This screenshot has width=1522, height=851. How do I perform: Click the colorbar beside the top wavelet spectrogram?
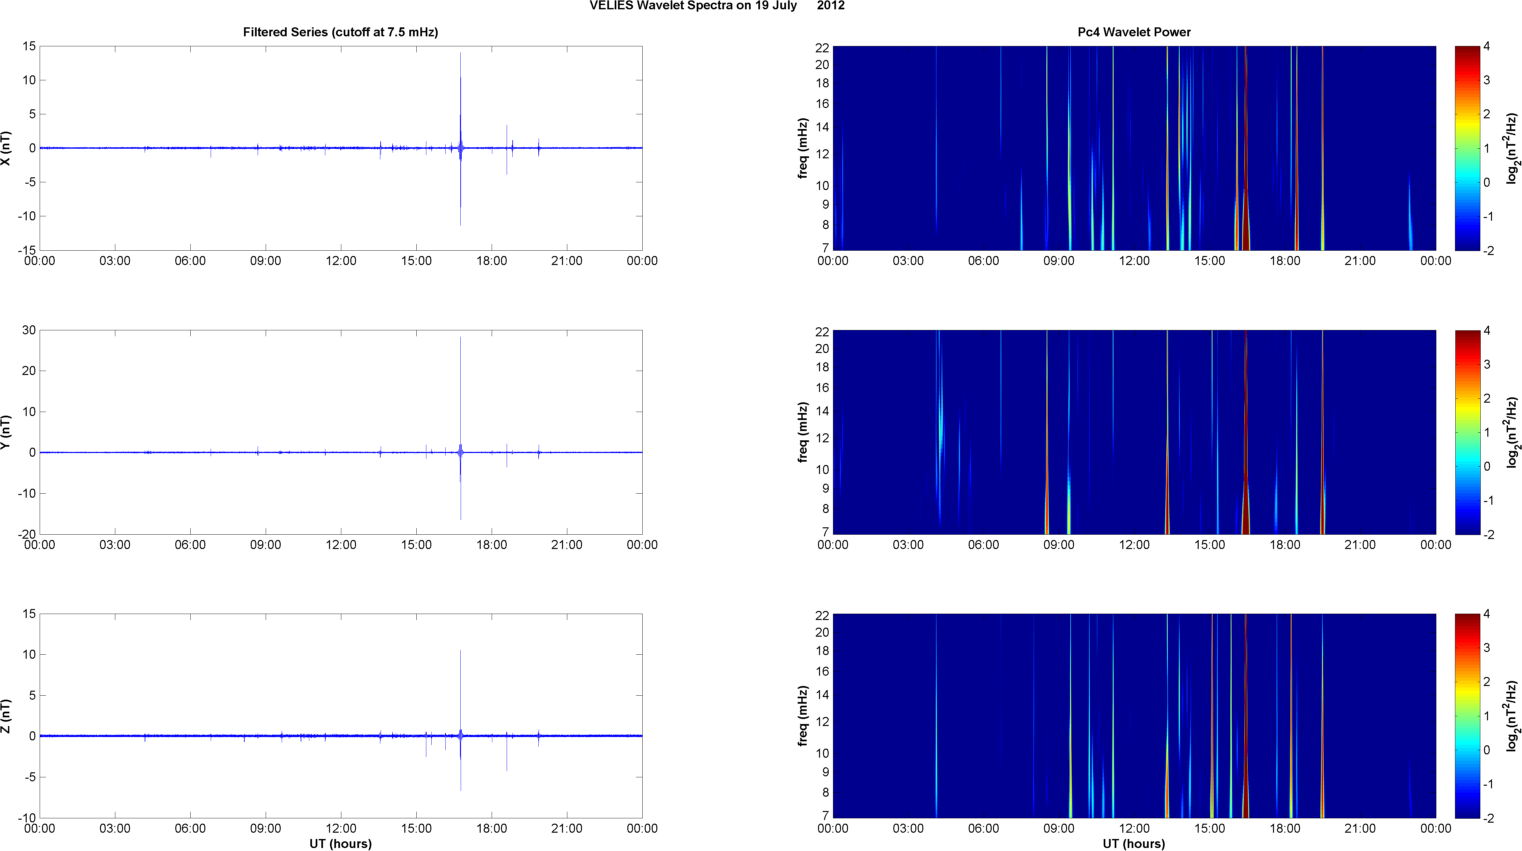1466,148
